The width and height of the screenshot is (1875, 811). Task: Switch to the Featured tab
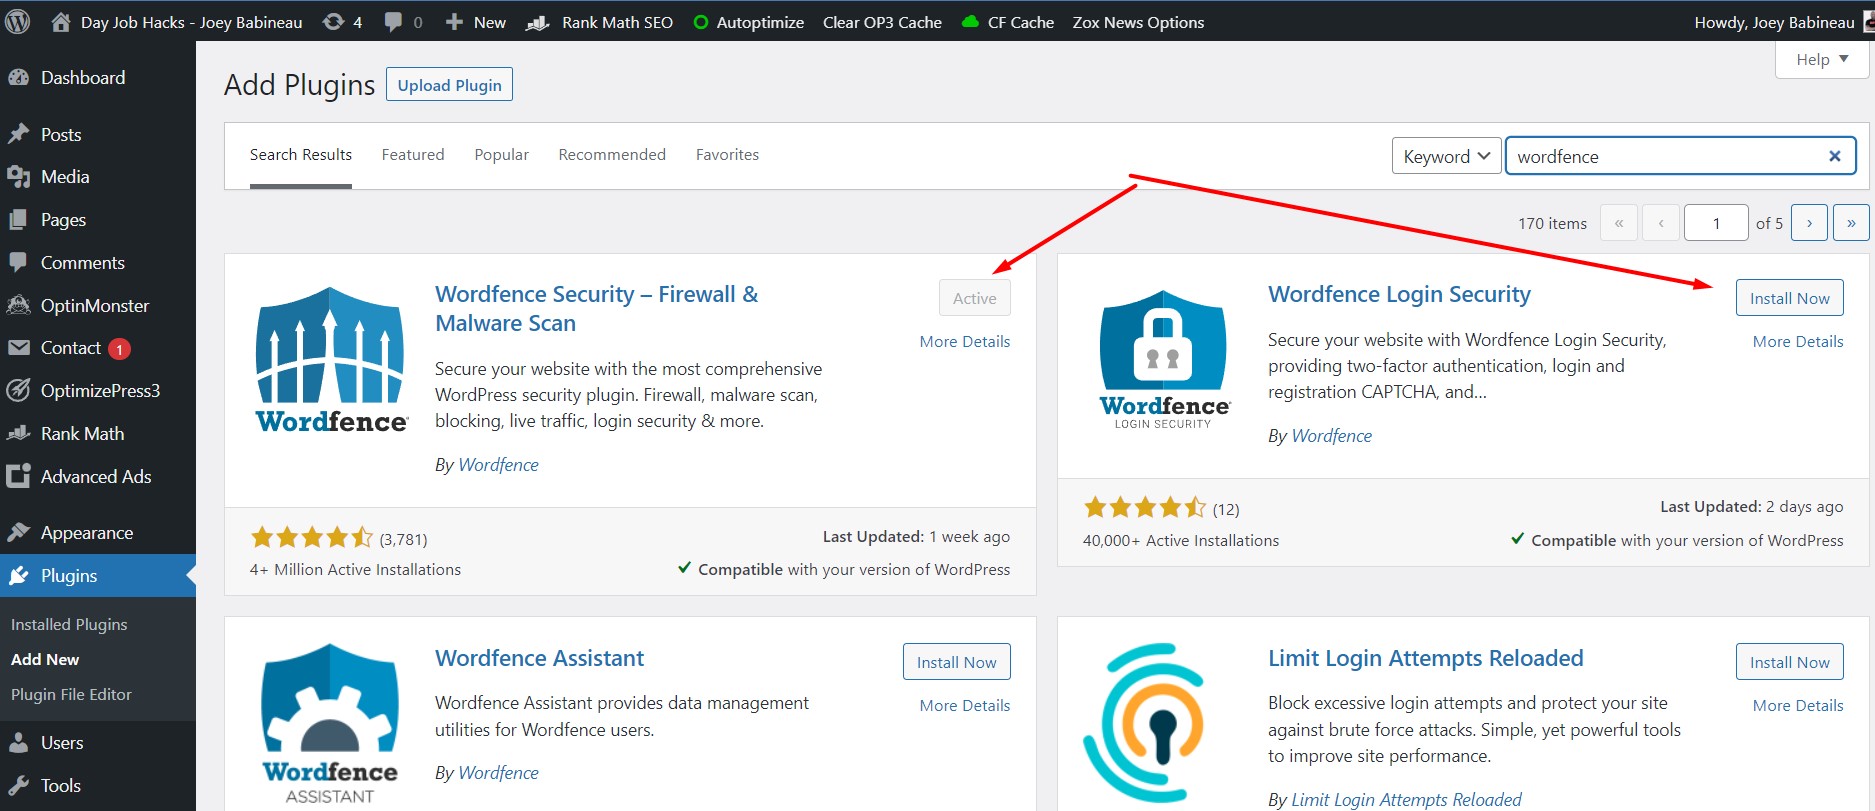tap(413, 155)
